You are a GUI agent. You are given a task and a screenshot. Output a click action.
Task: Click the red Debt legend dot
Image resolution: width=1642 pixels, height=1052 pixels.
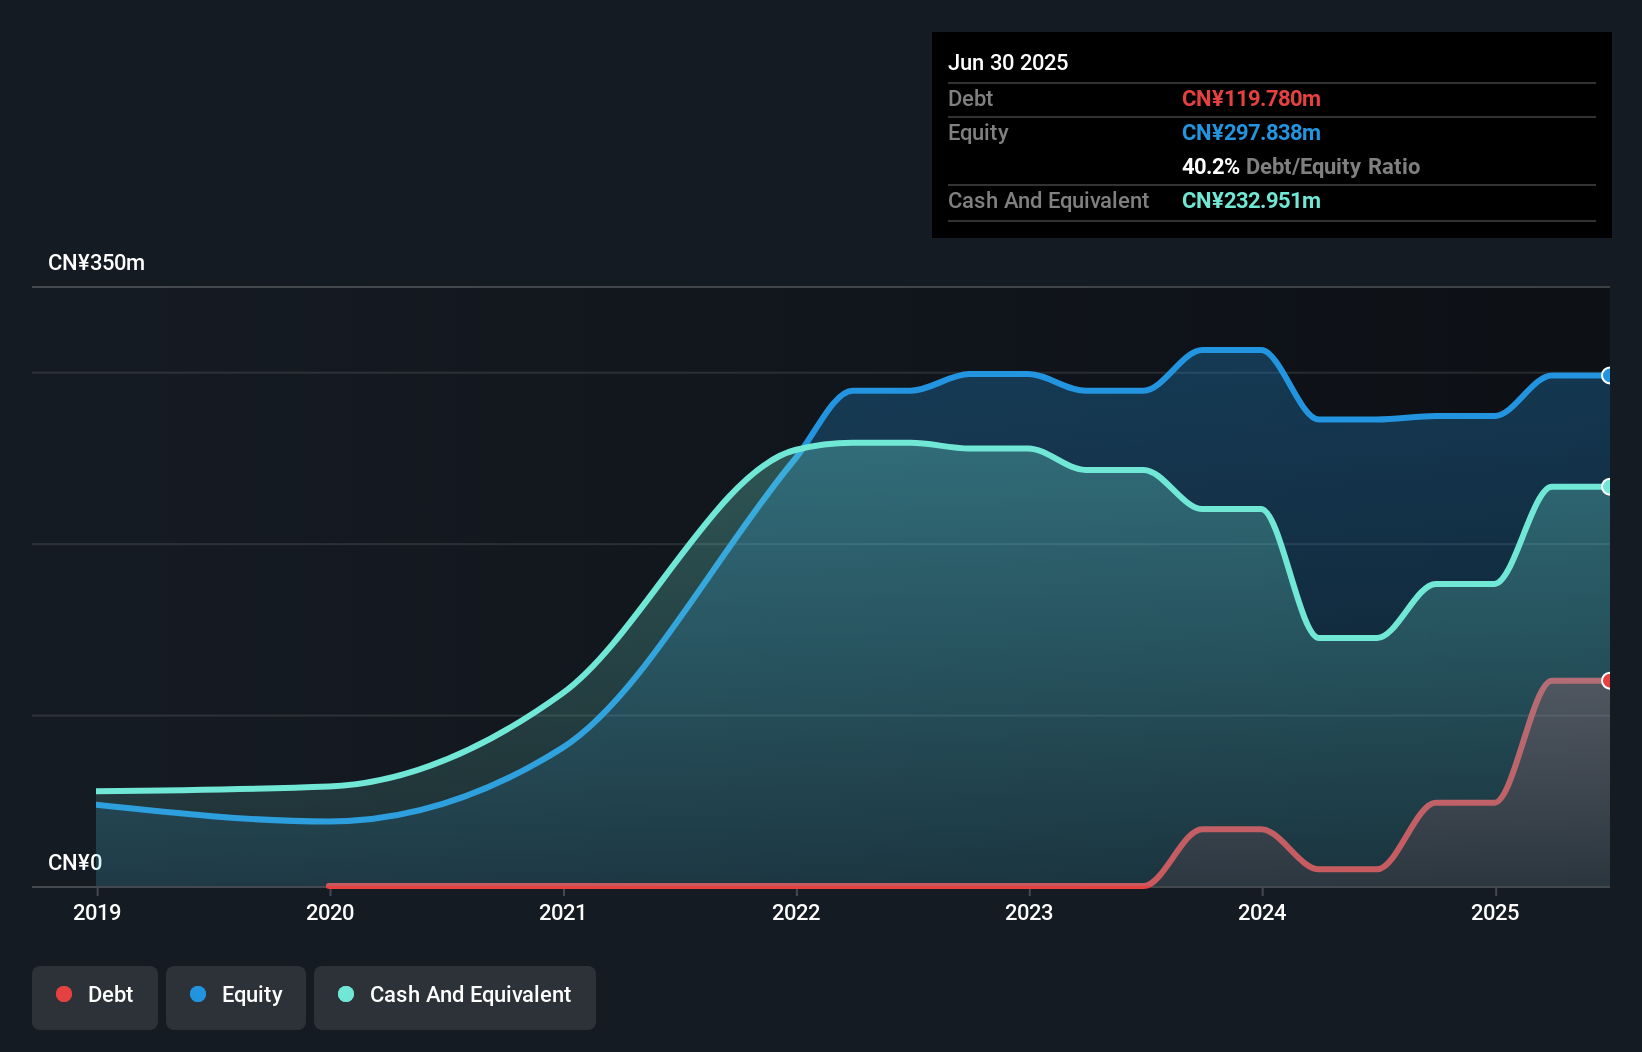[63, 994]
